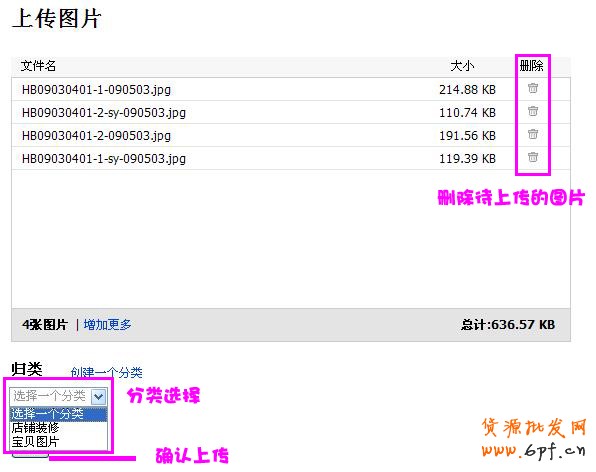Open the 选择一个分类 dropdown arrow

pos(98,397)
